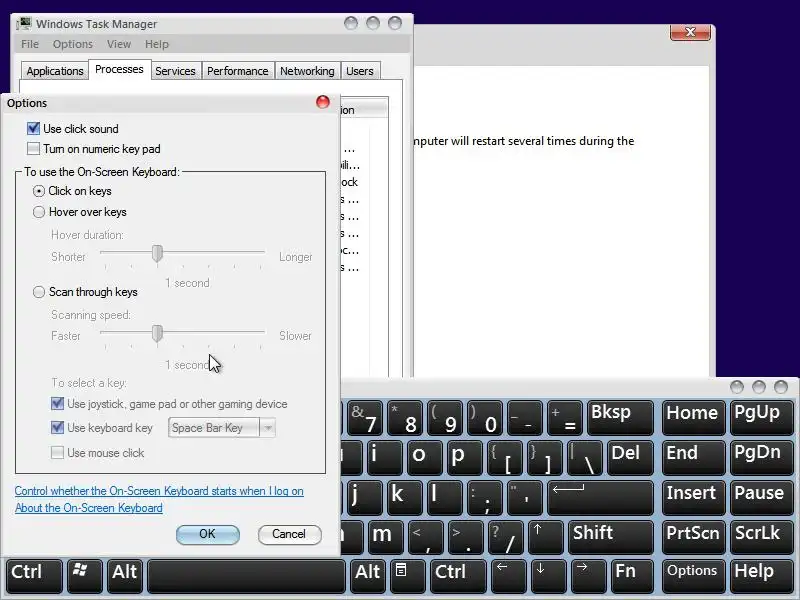Switch to Applications tab

click(x=55, y=71)
